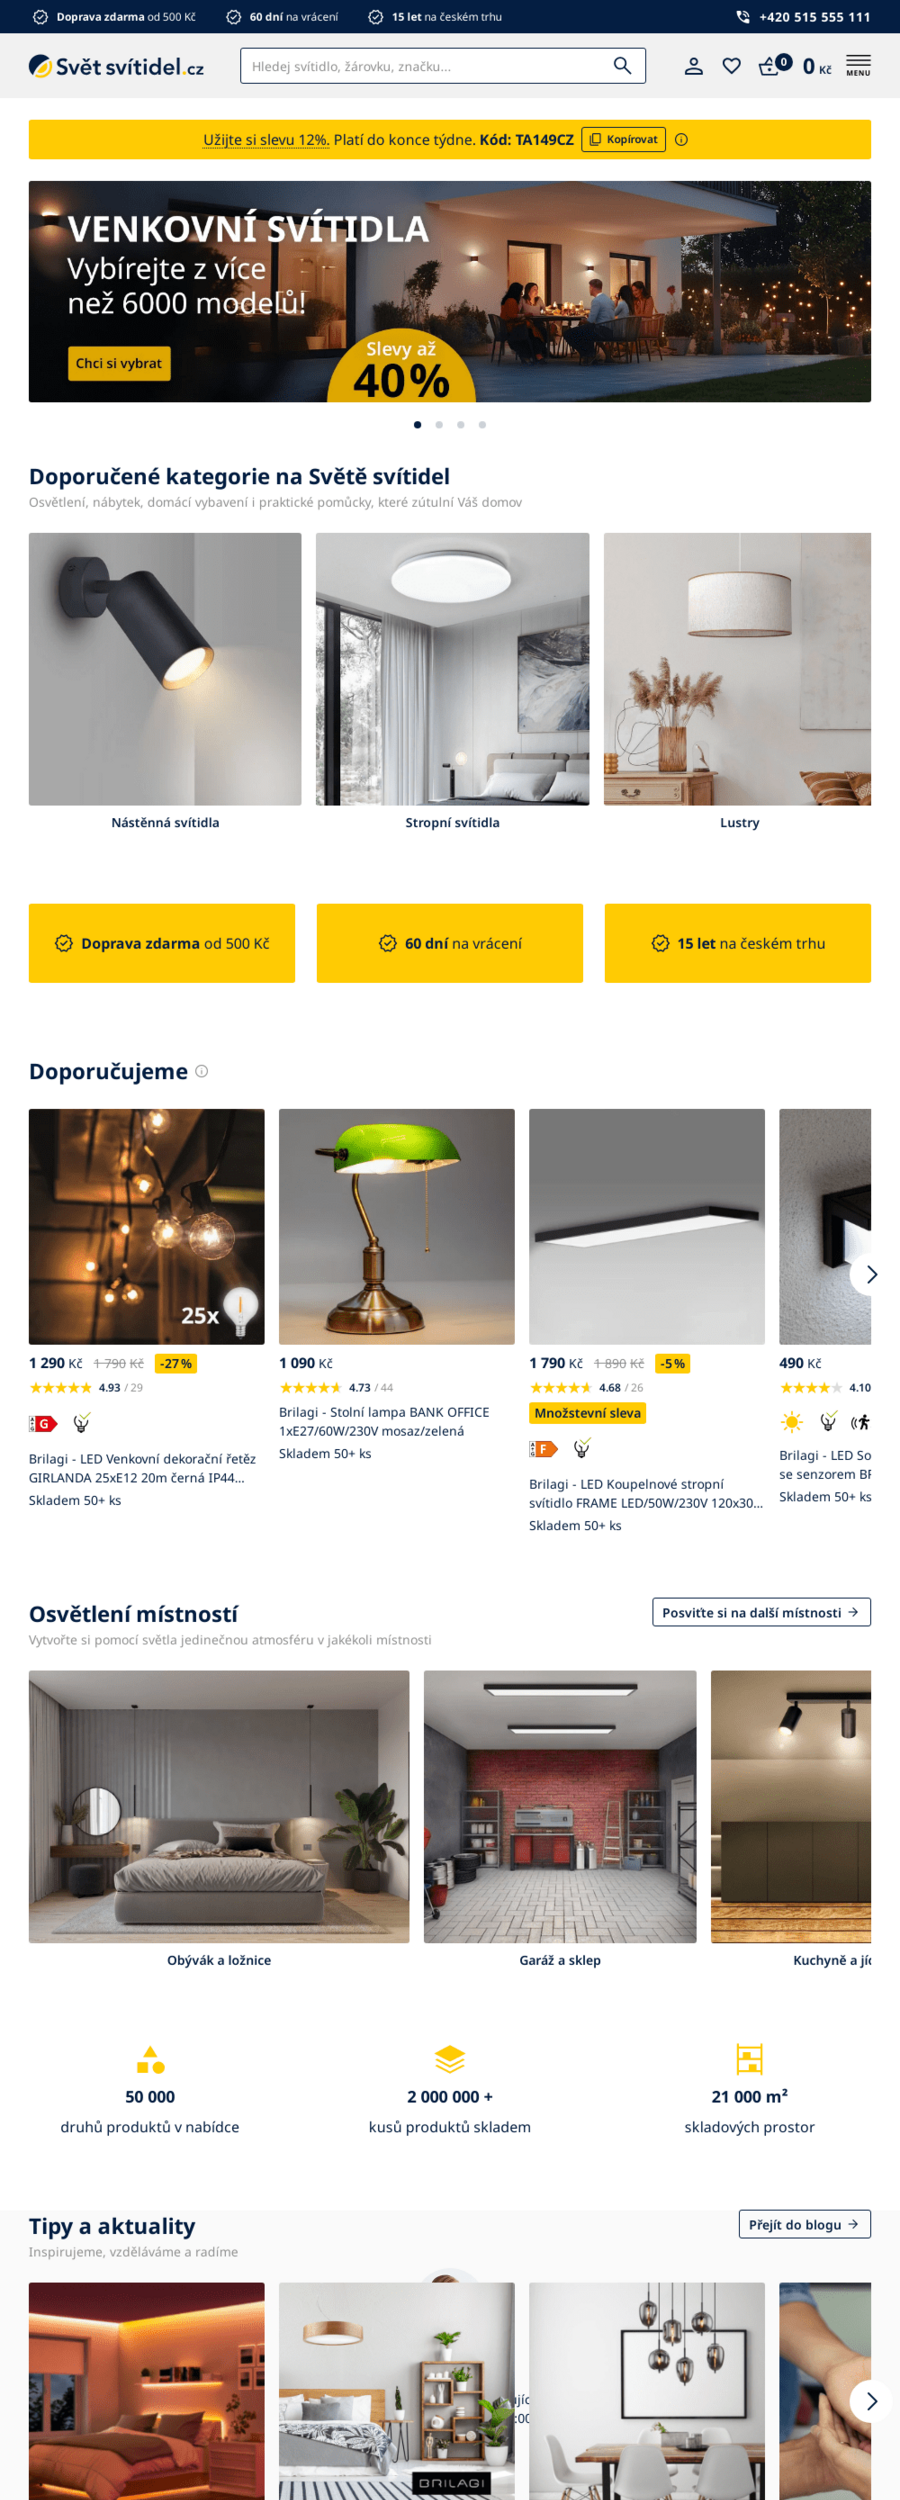Image resolution: width=900 pixels, height=2500 pixels.
Task: Open the Přejít do blogu link
Action: [x=804, y=2224]
